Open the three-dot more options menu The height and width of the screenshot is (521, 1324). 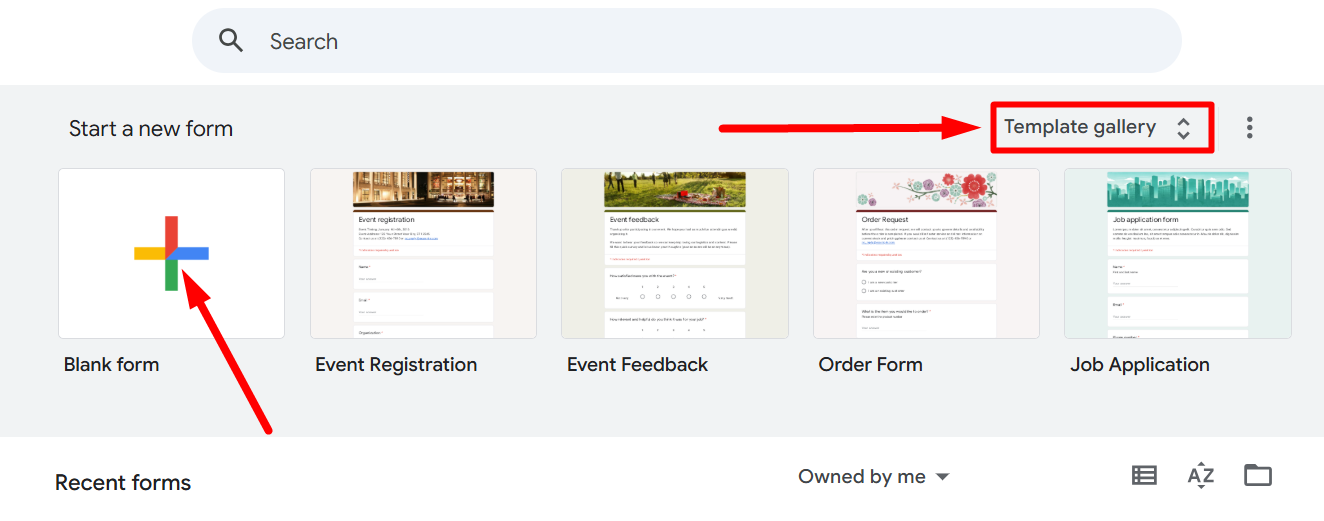click(x=1249, y=127)
